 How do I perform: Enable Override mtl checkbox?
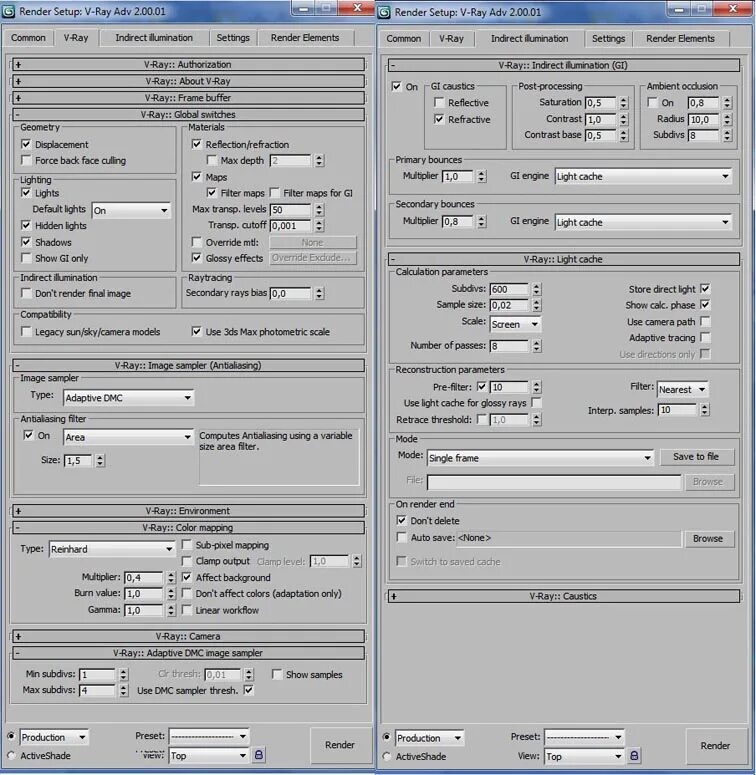click(x=196, y=242)
